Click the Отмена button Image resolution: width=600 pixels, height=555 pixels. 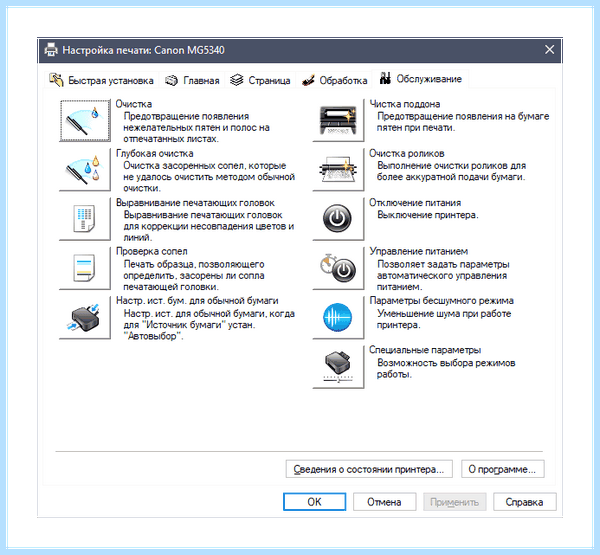coord(384,502)
